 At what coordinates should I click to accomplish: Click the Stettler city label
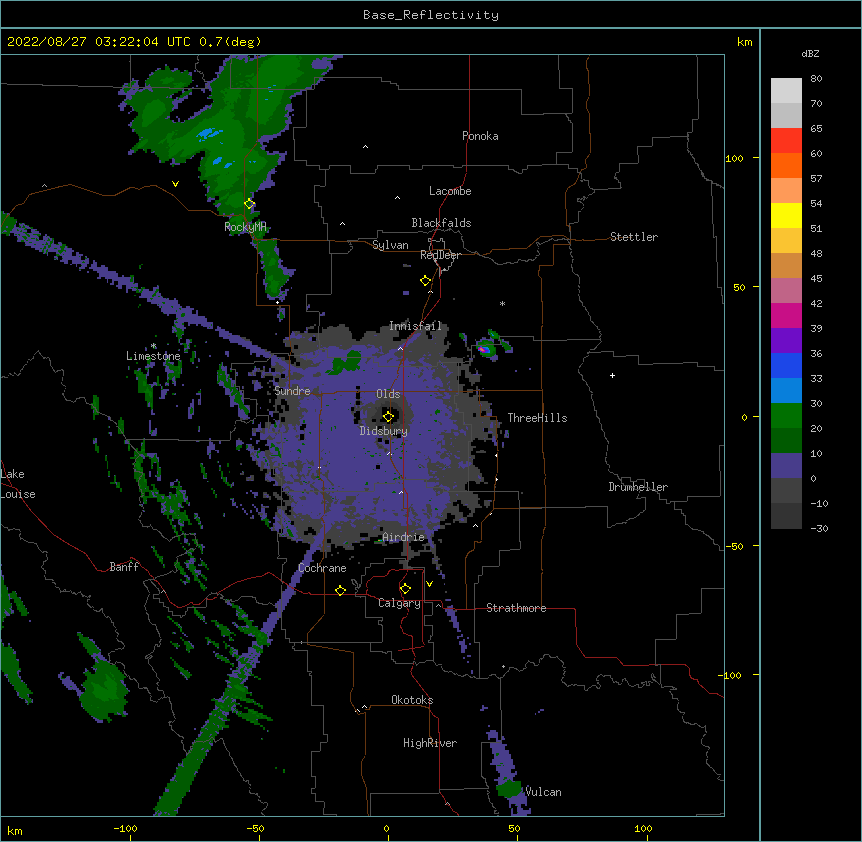(x=634, y=237)
